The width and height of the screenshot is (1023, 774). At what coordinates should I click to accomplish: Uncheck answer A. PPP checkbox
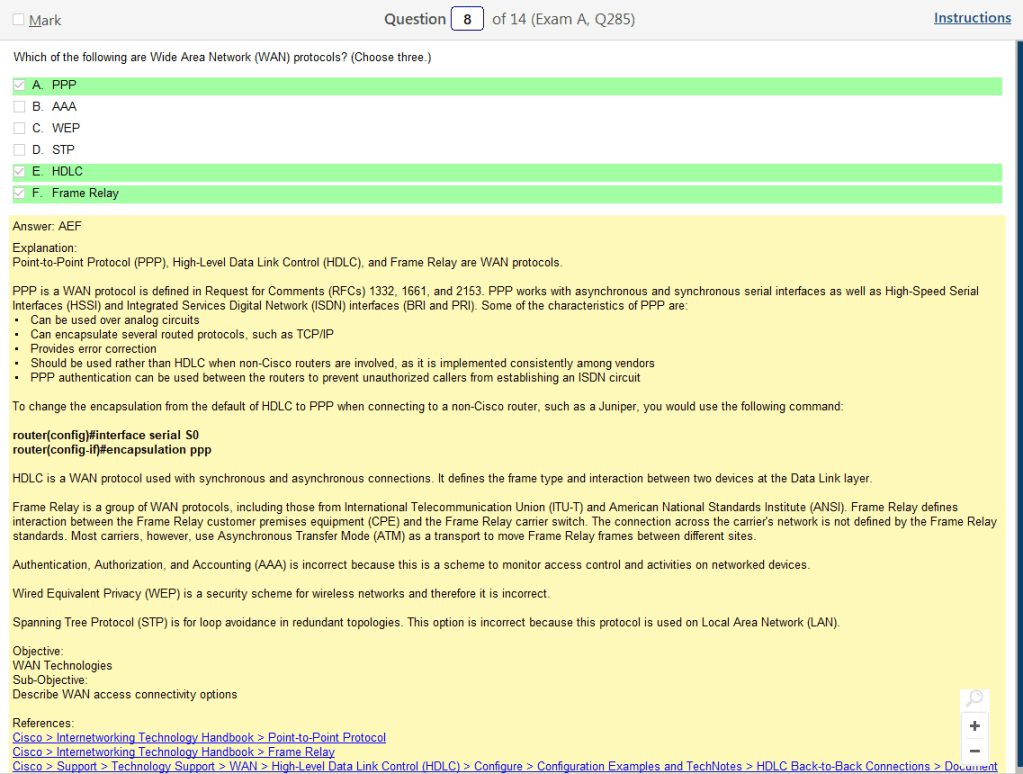point(19,86)
